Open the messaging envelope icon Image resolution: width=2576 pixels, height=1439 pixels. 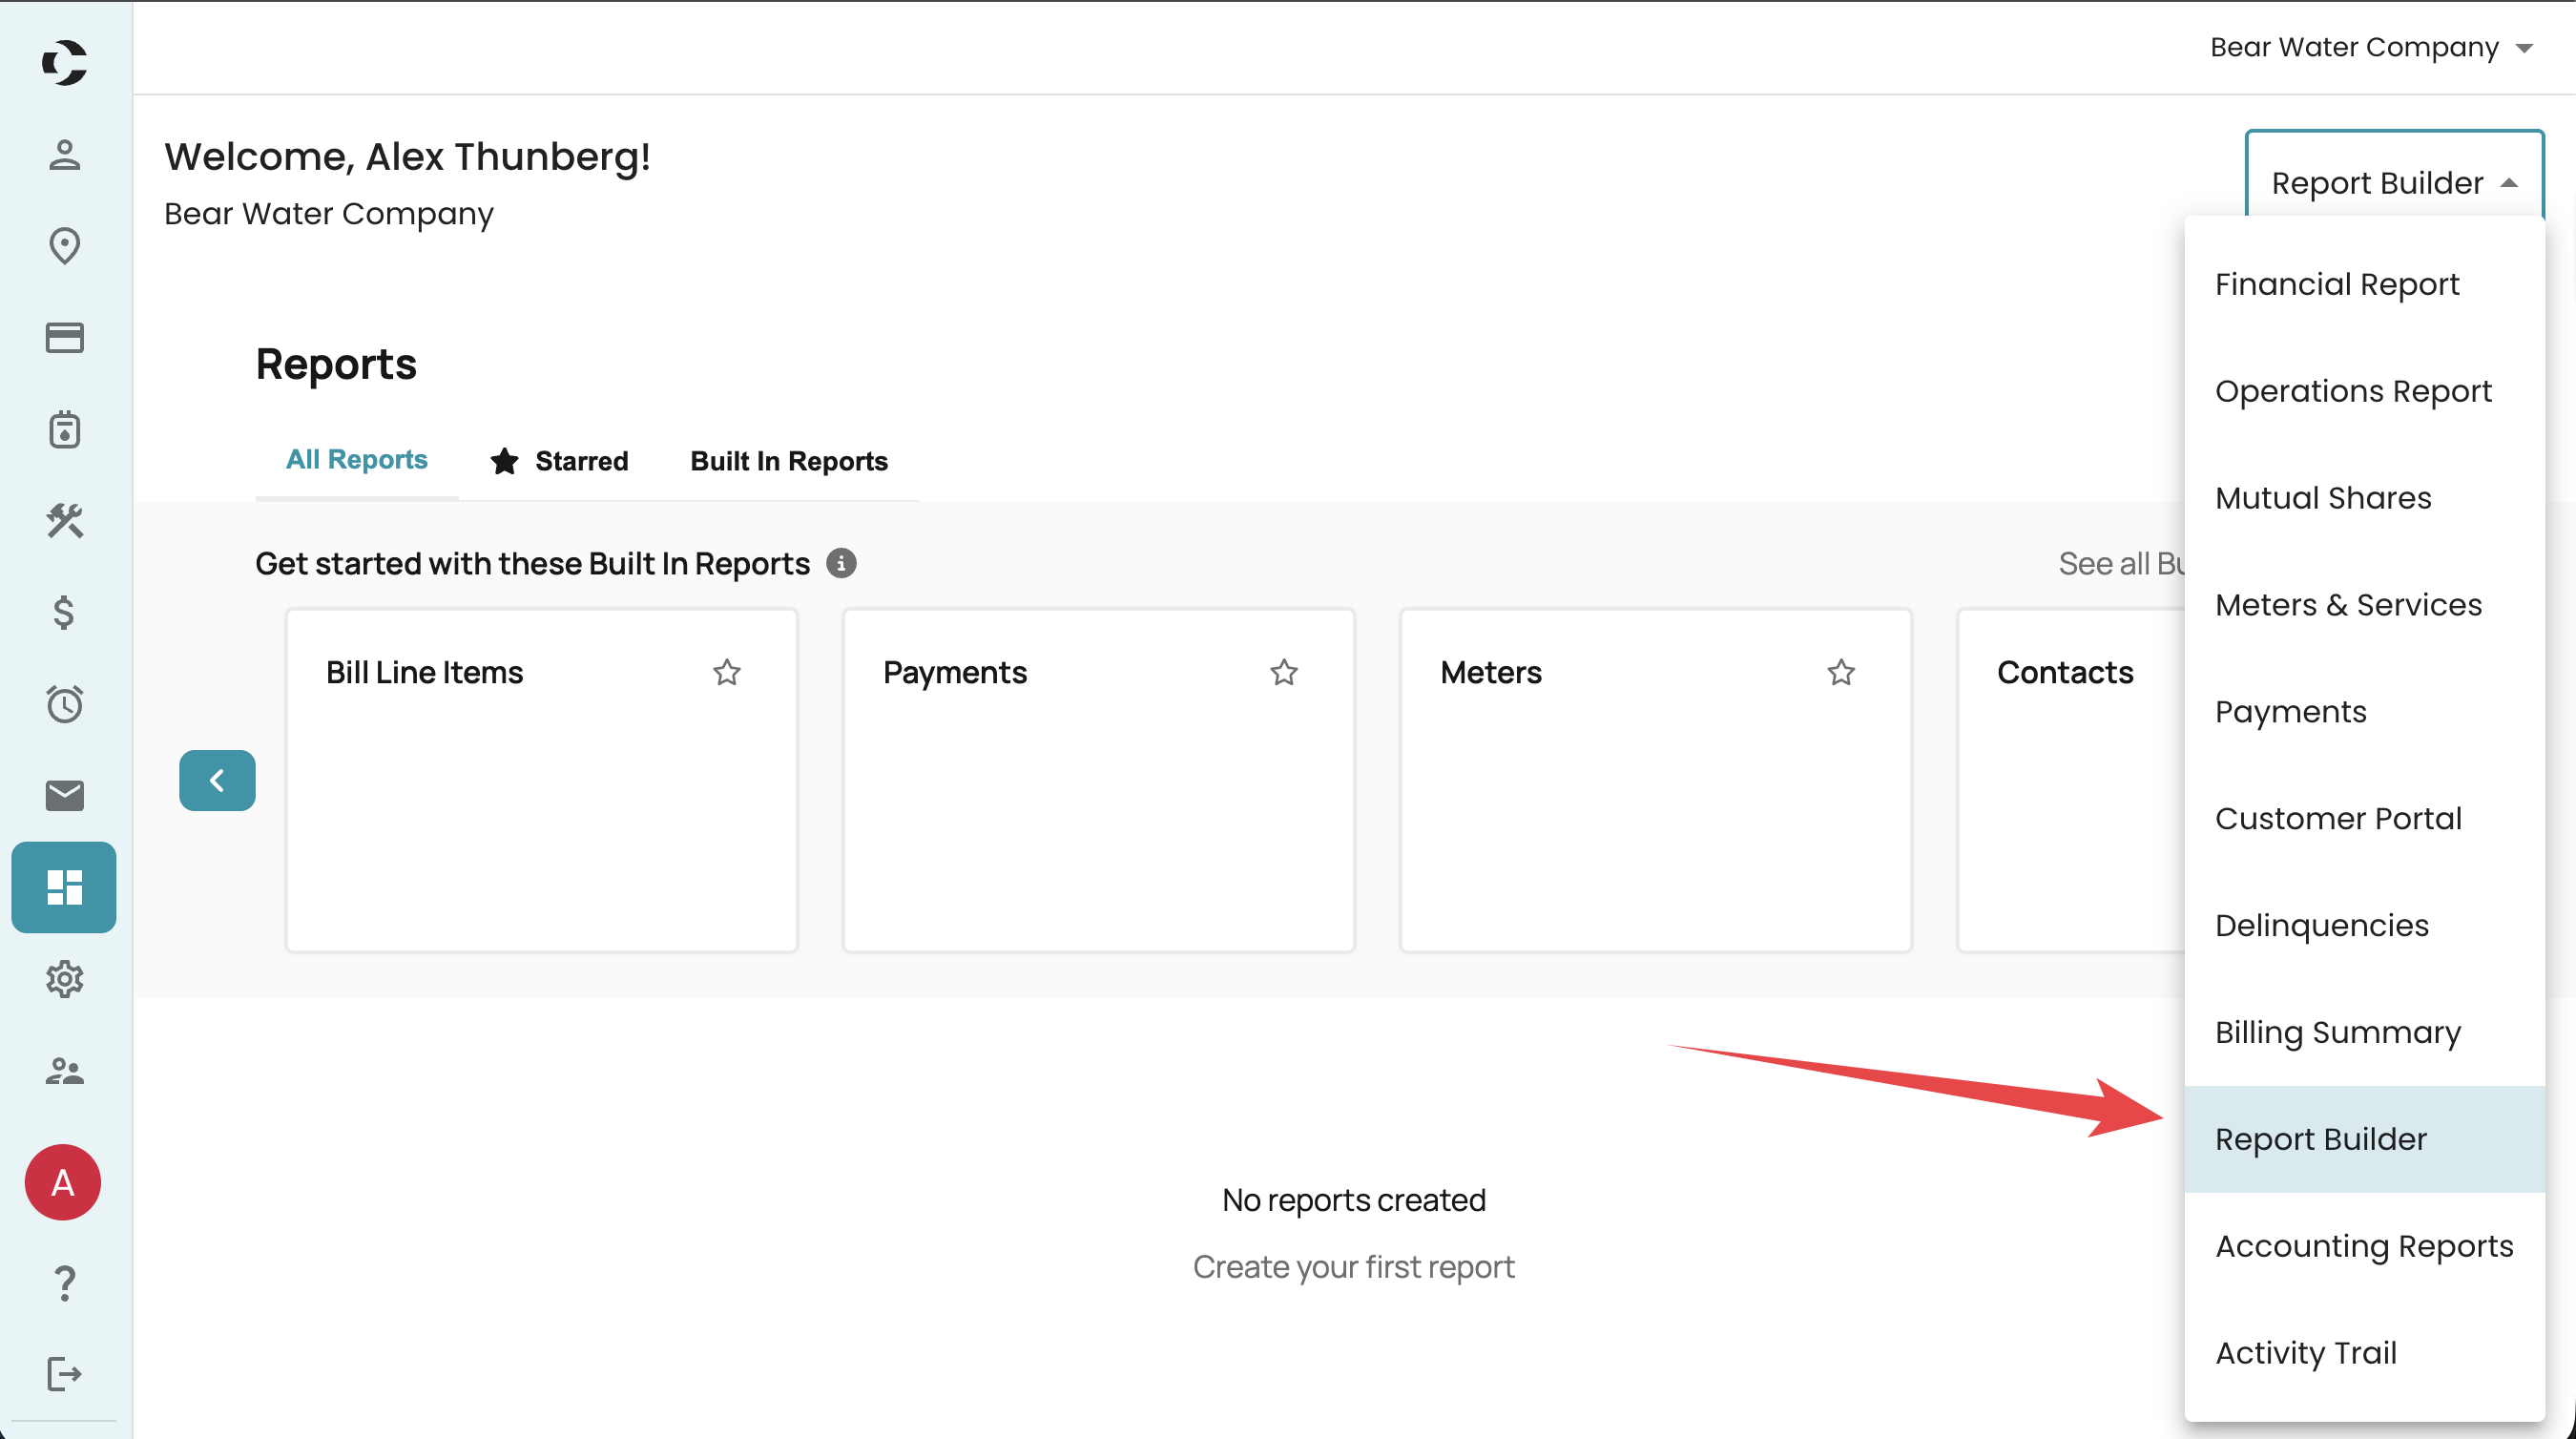63,795
